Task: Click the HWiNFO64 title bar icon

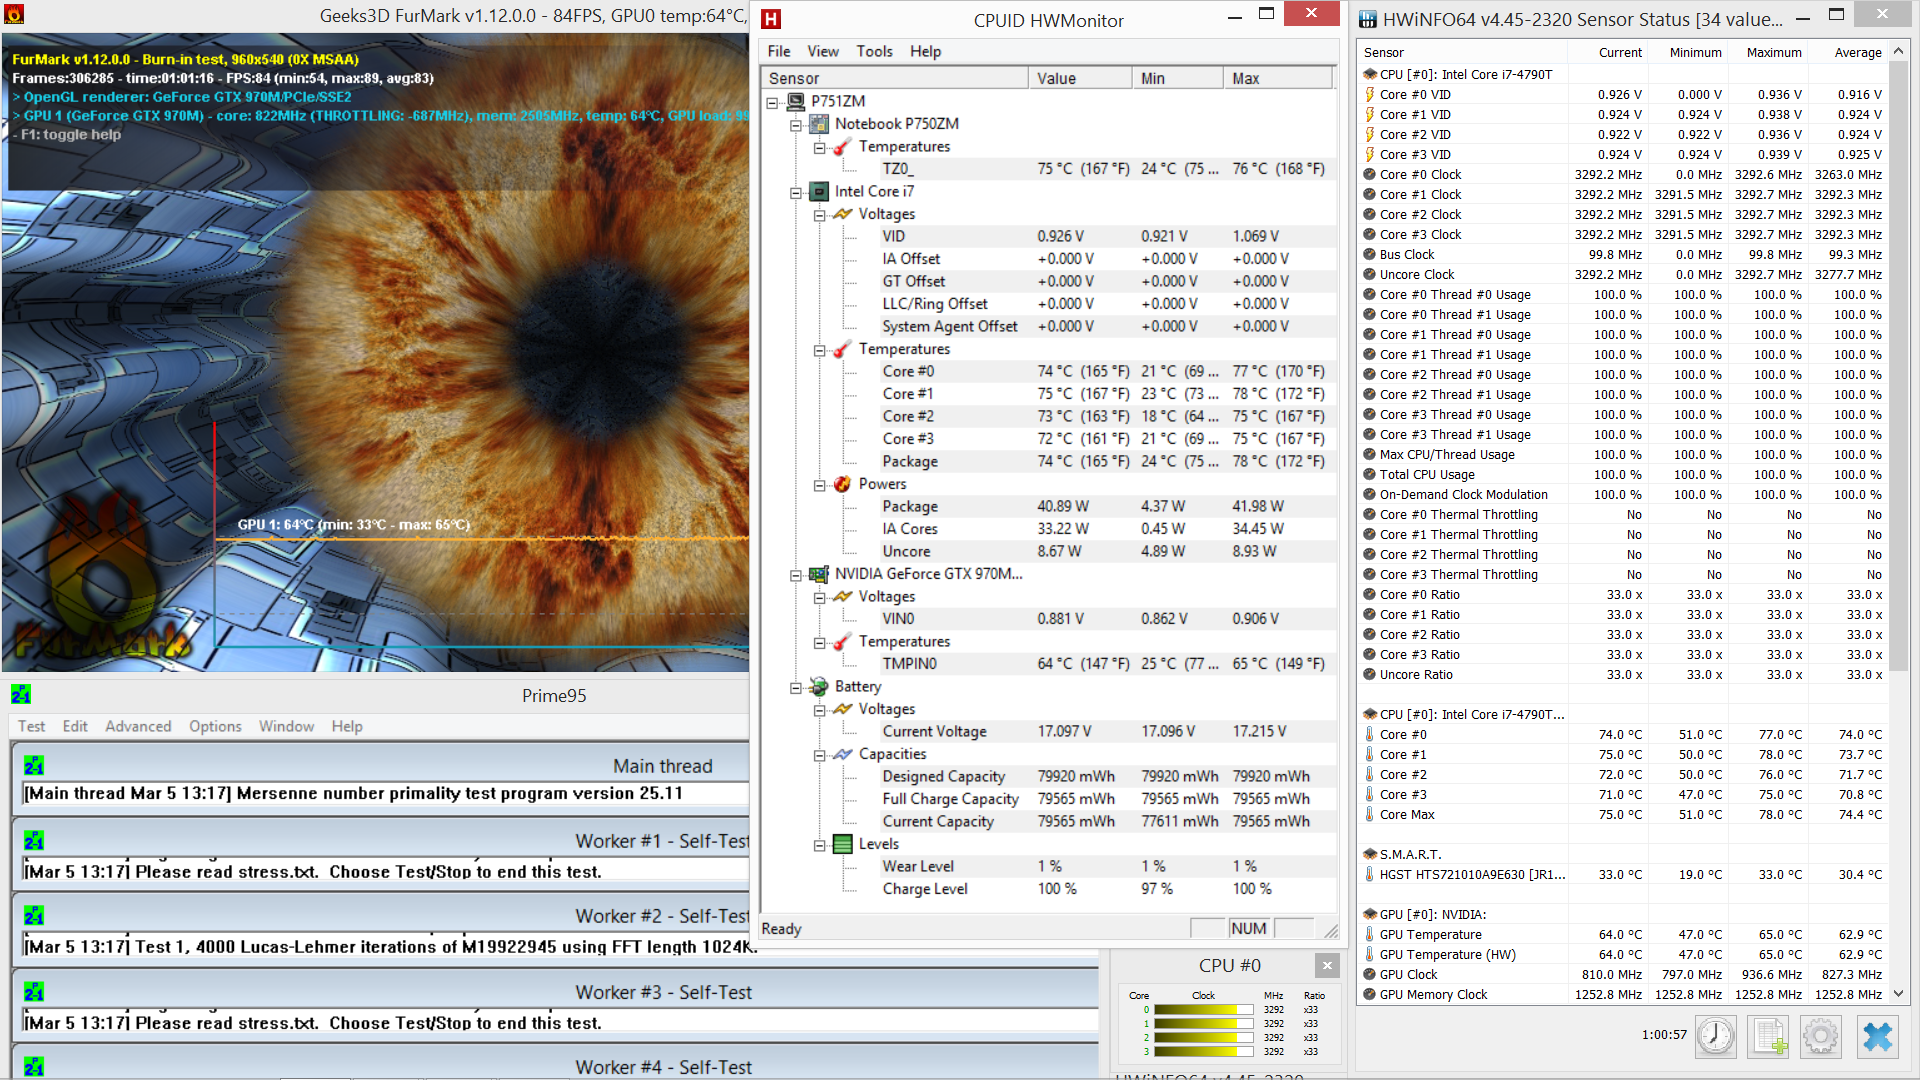Action: (x=1367, y=19)
